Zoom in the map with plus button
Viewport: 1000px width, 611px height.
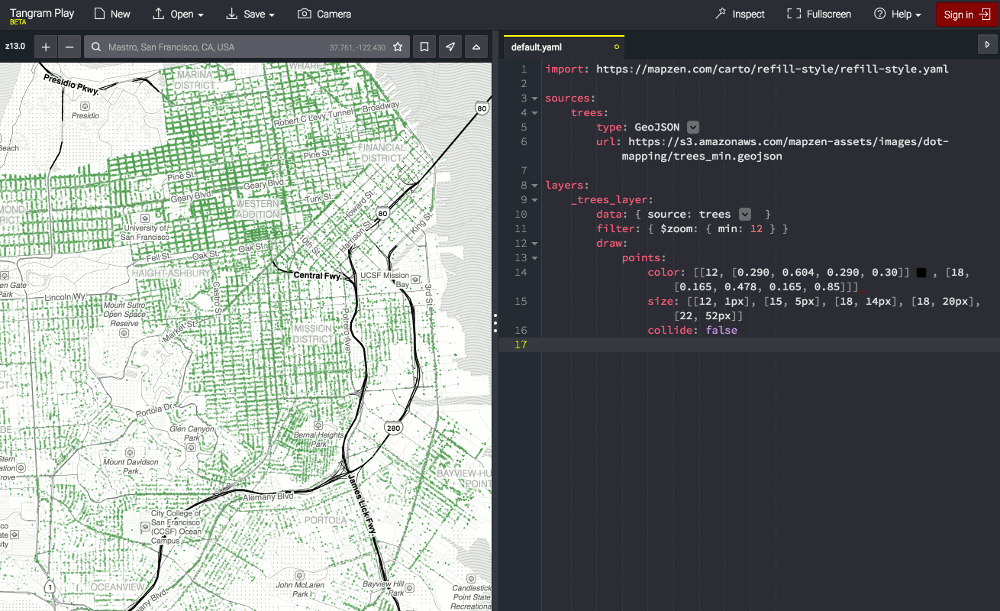(45, 47)
